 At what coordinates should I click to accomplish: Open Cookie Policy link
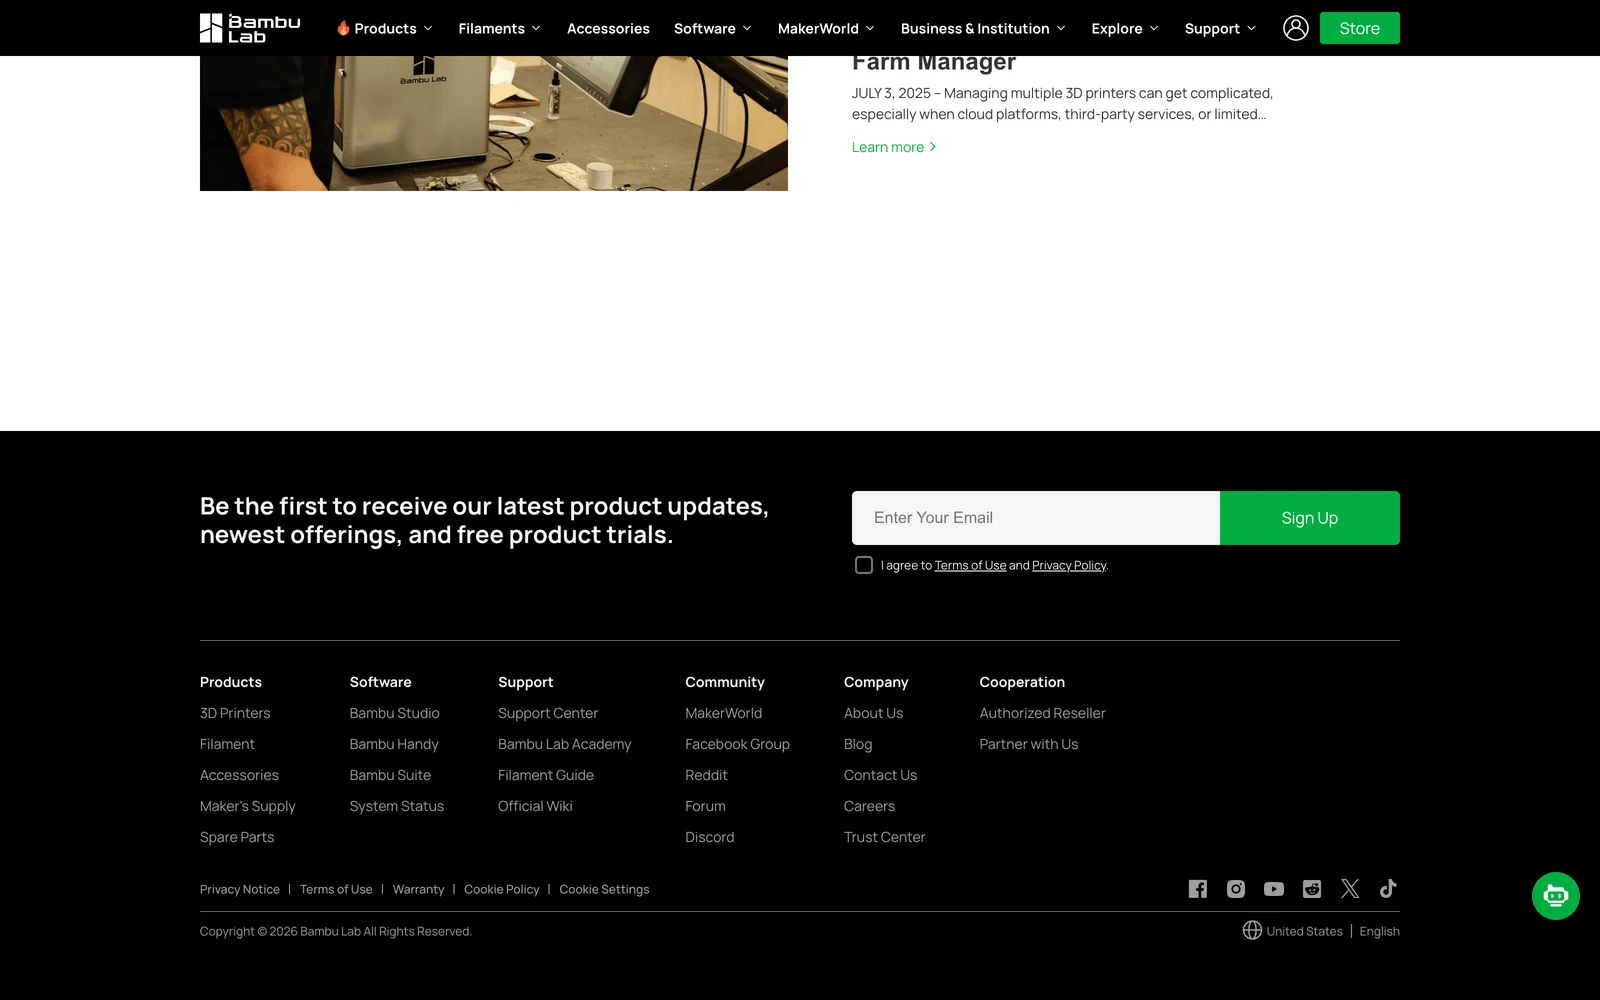pos(501,889)
